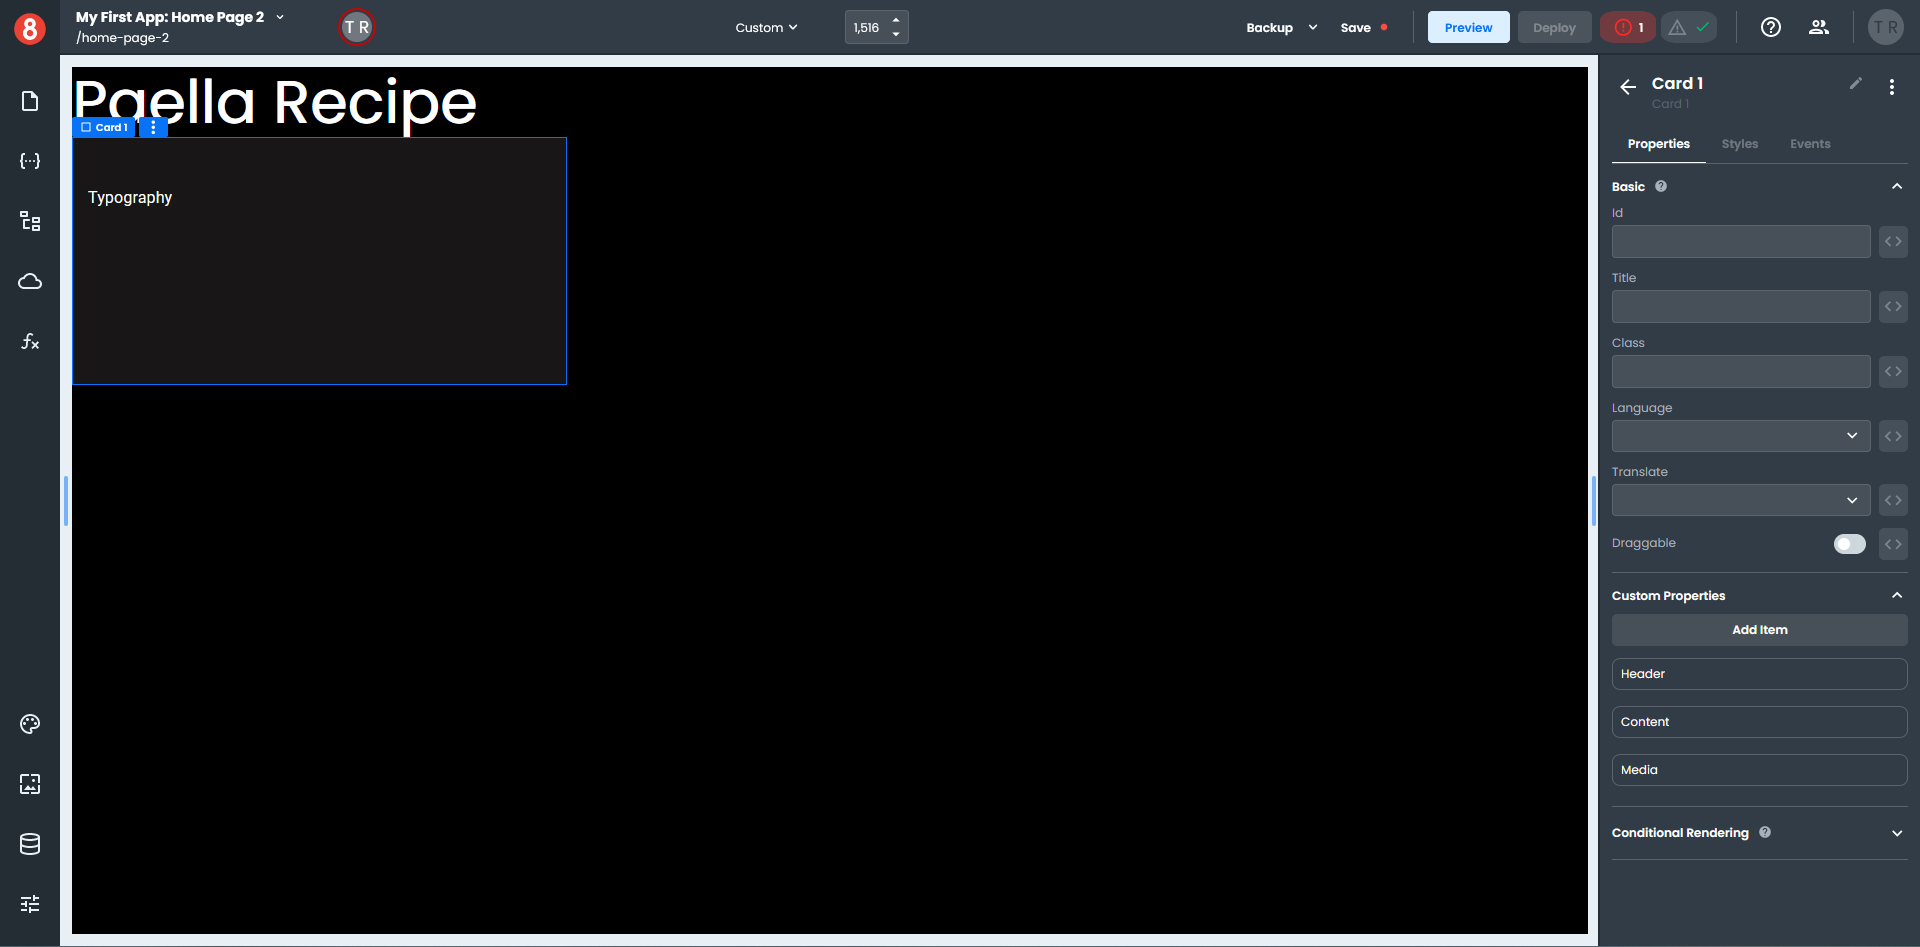Switch to the Events tab
This screenshot has height=947, width=1920.
(1809, 144)
